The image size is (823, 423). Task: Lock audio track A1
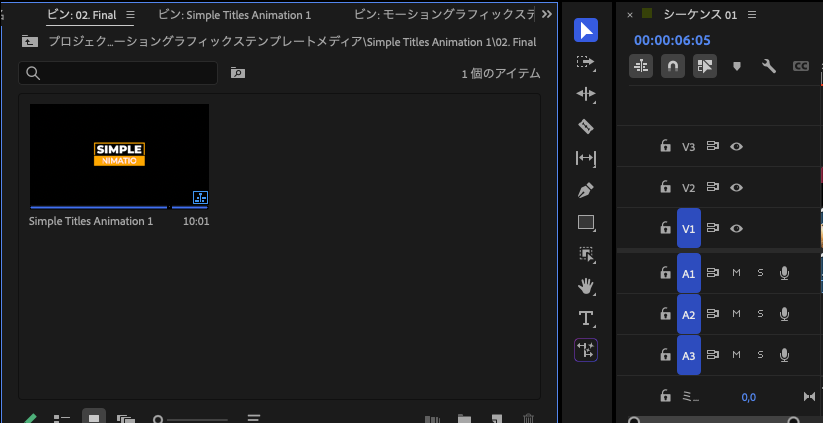pyautogui.click(x=665, y=273)
